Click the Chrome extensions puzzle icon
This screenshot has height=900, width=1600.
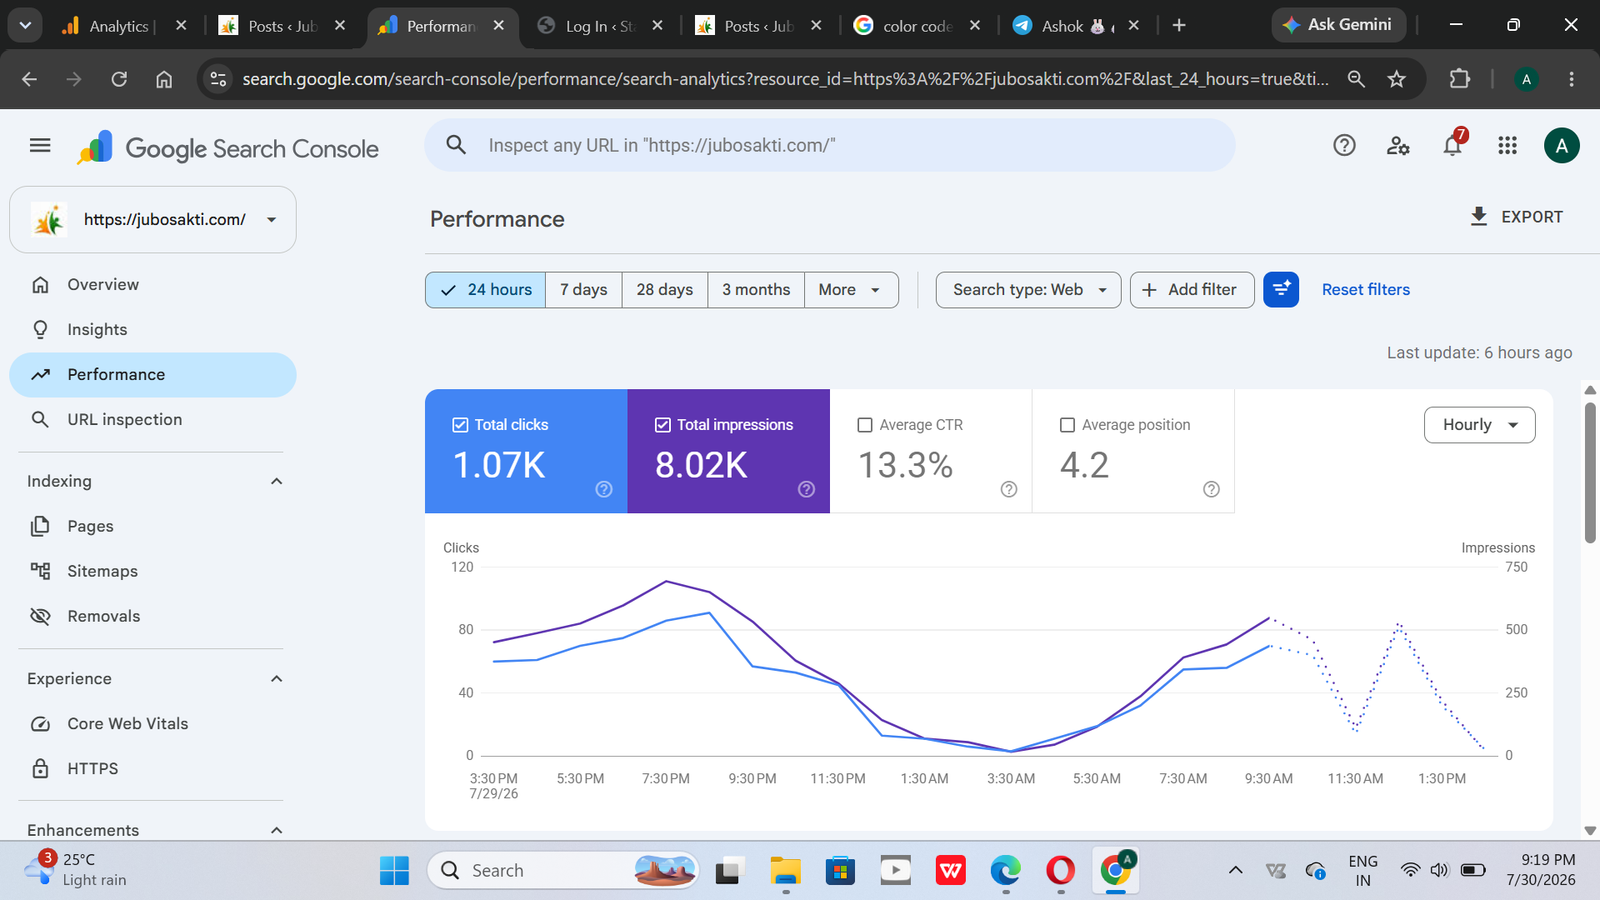(x=1460, y=79)
